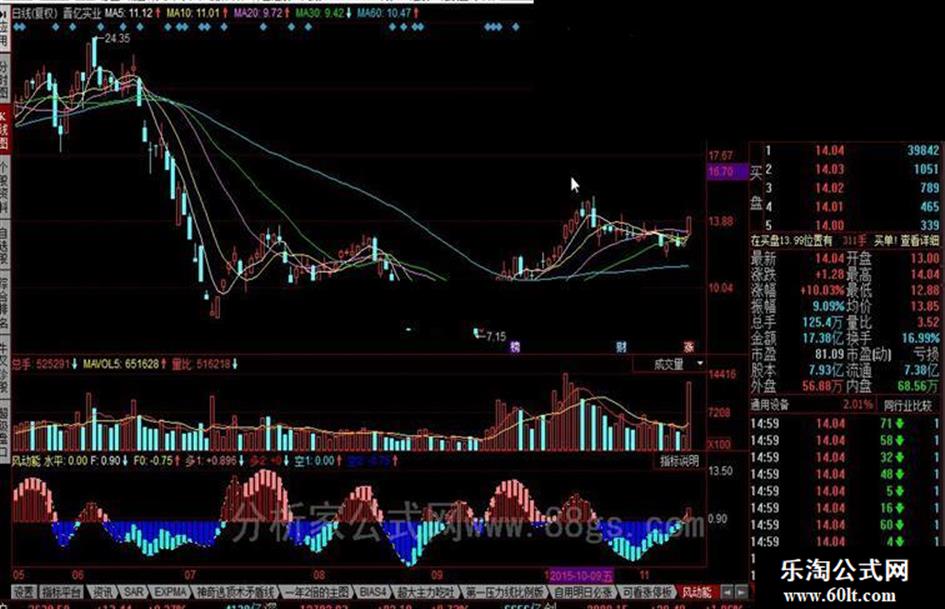Select the BIAS4 indicator tab
The height and width of the screenshot is (609, 945).
(x=372, y=593)
